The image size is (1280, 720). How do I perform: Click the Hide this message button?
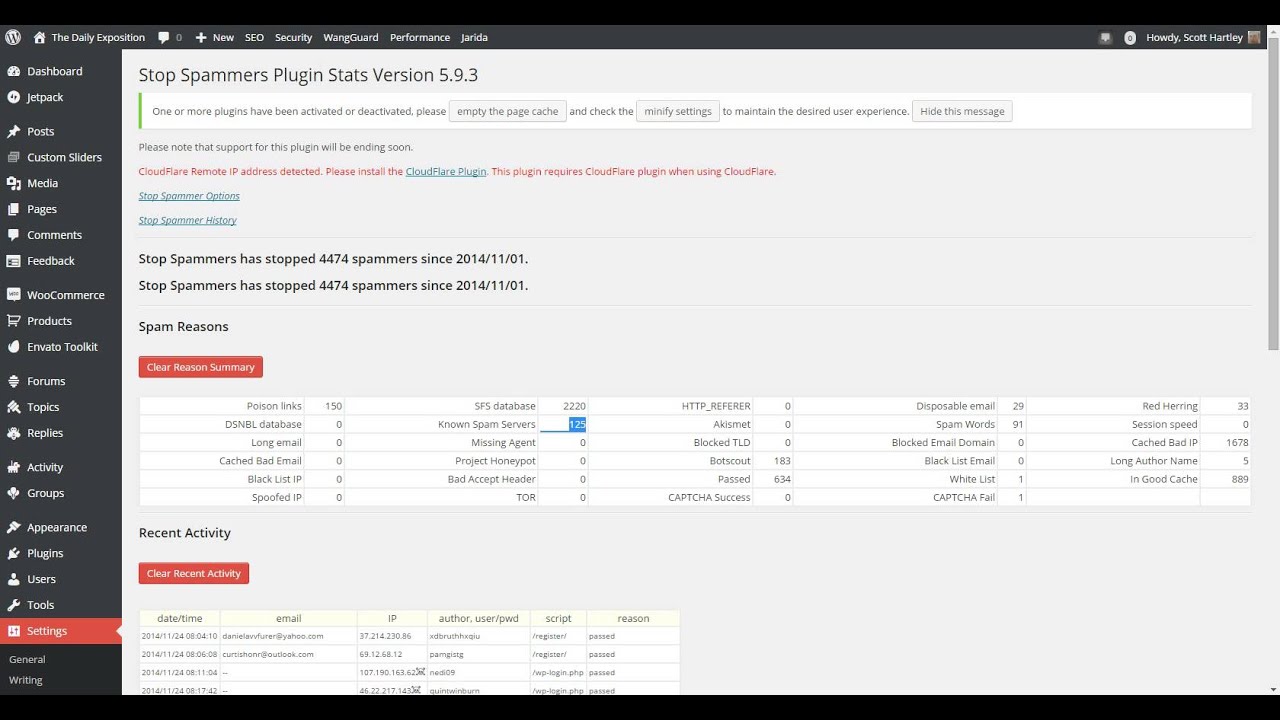(962, 111)
